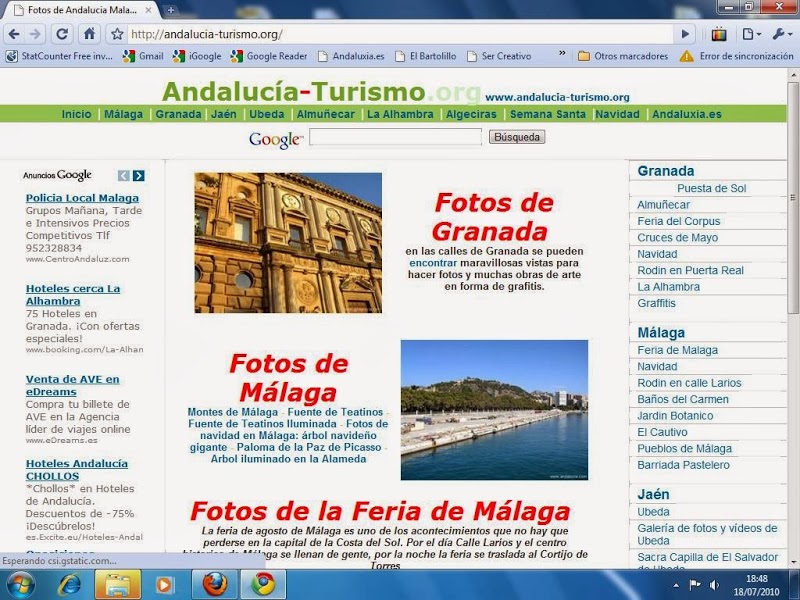Open the Granada palace photo thumbnail

(288, 242)
